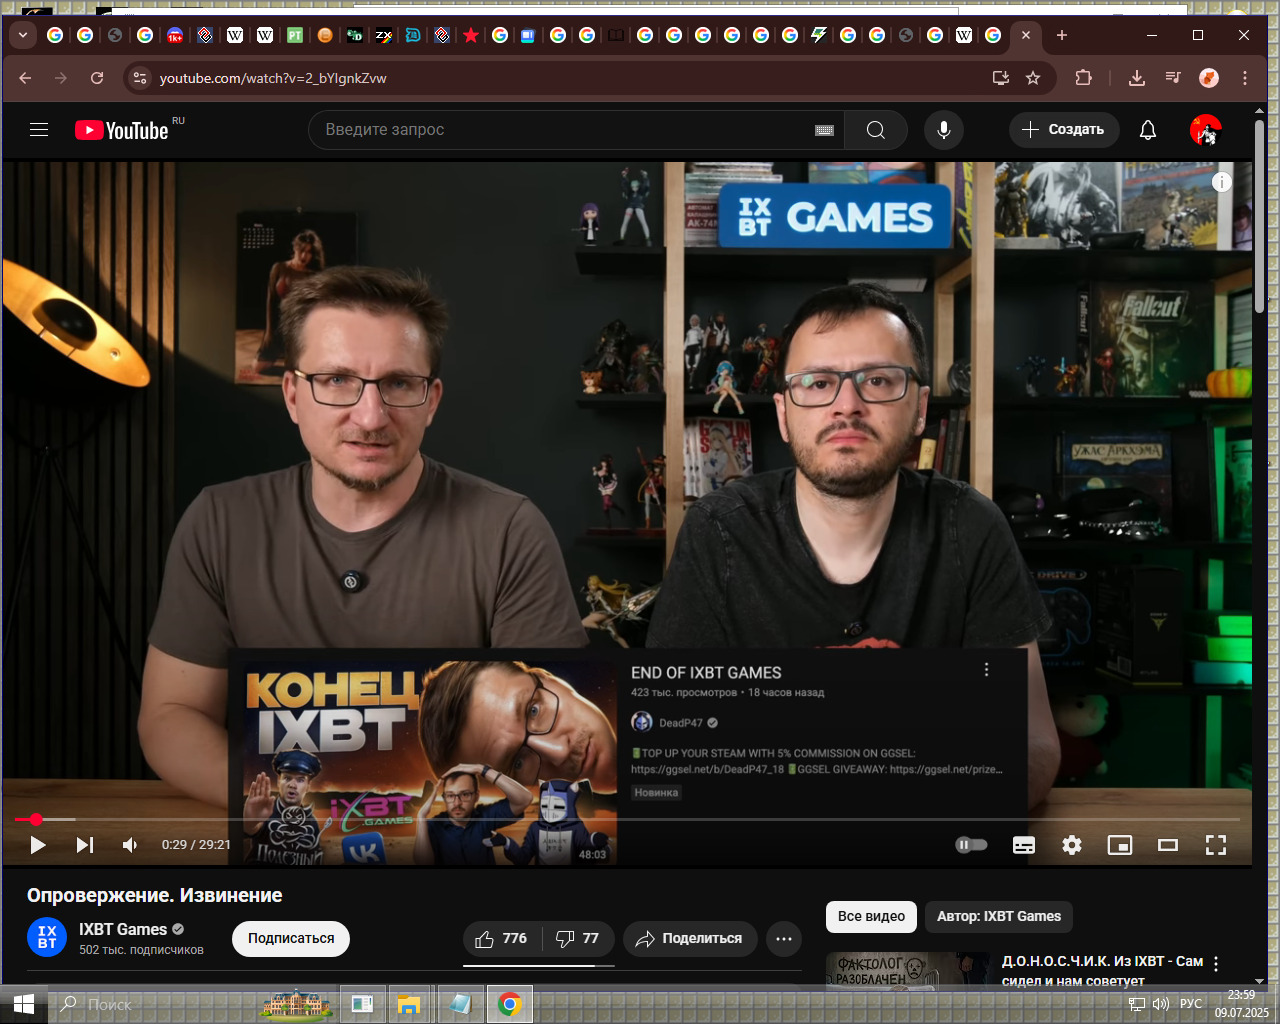Open the YouTube hamburger guide menu
This screenshot has width=1280, height=1024.
point(39,130)
